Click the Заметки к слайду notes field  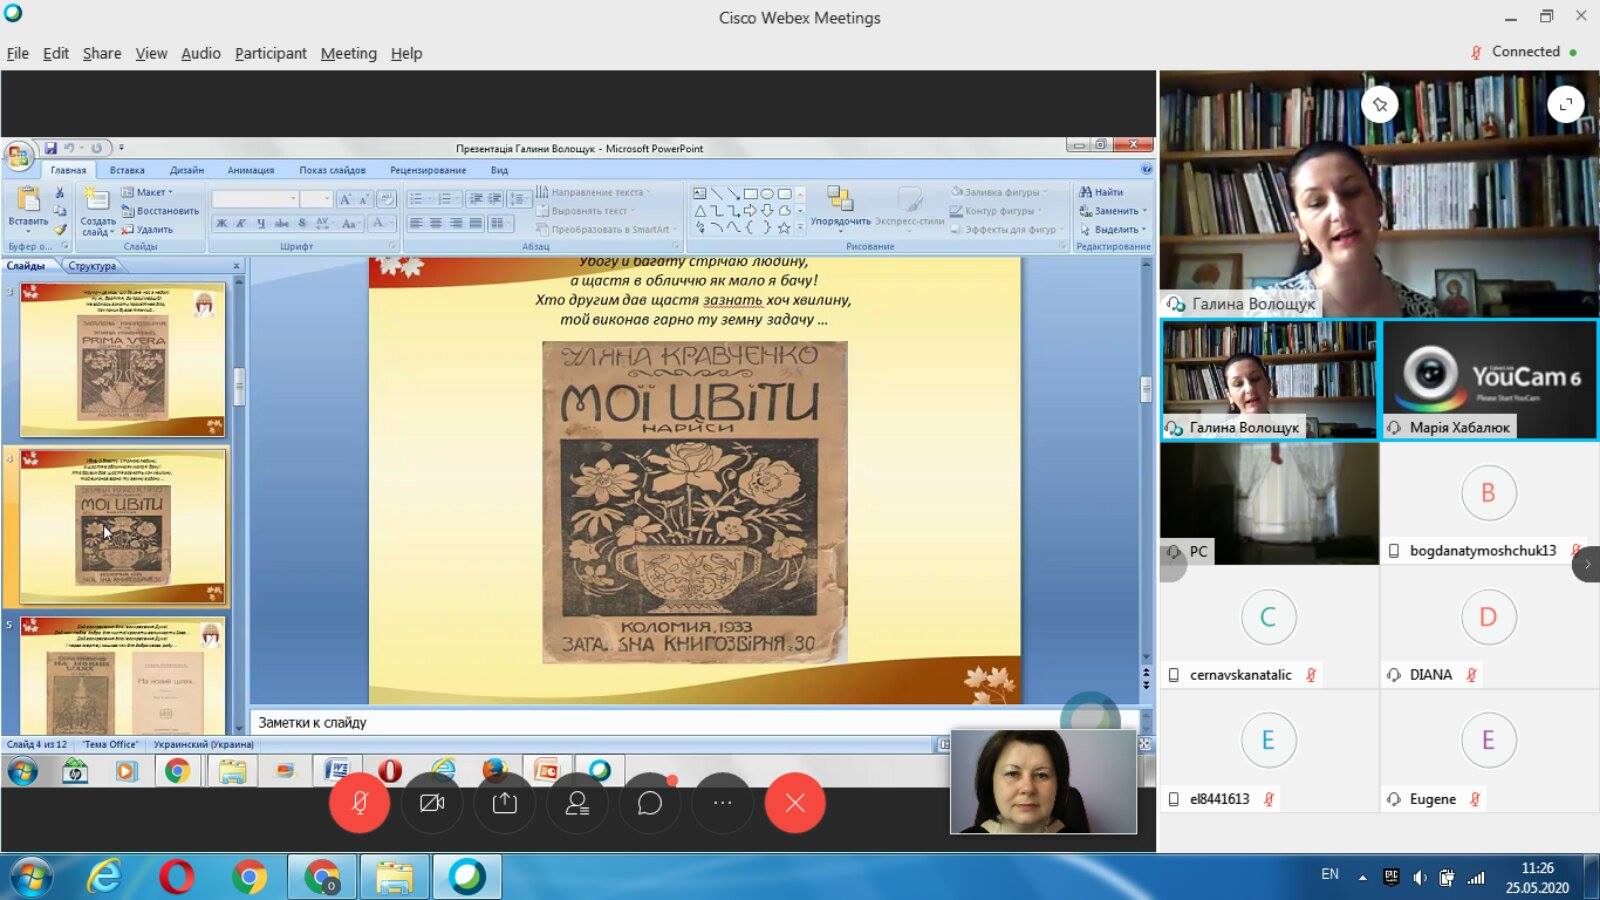pyautogui.click(x=694, y=722)
